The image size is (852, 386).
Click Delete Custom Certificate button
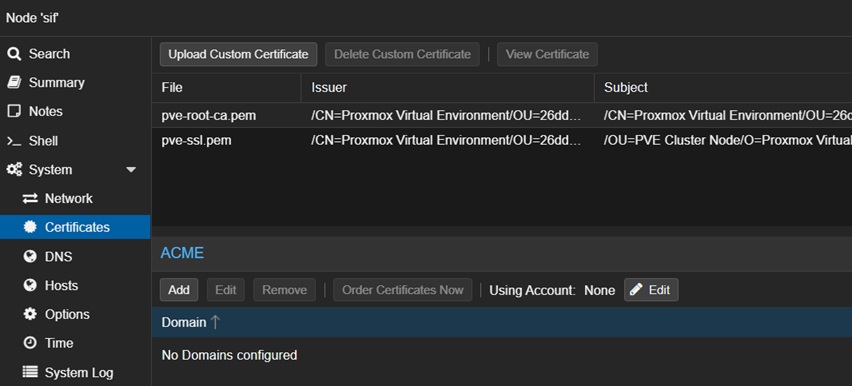pyautogui.click(x=402, y=54)
